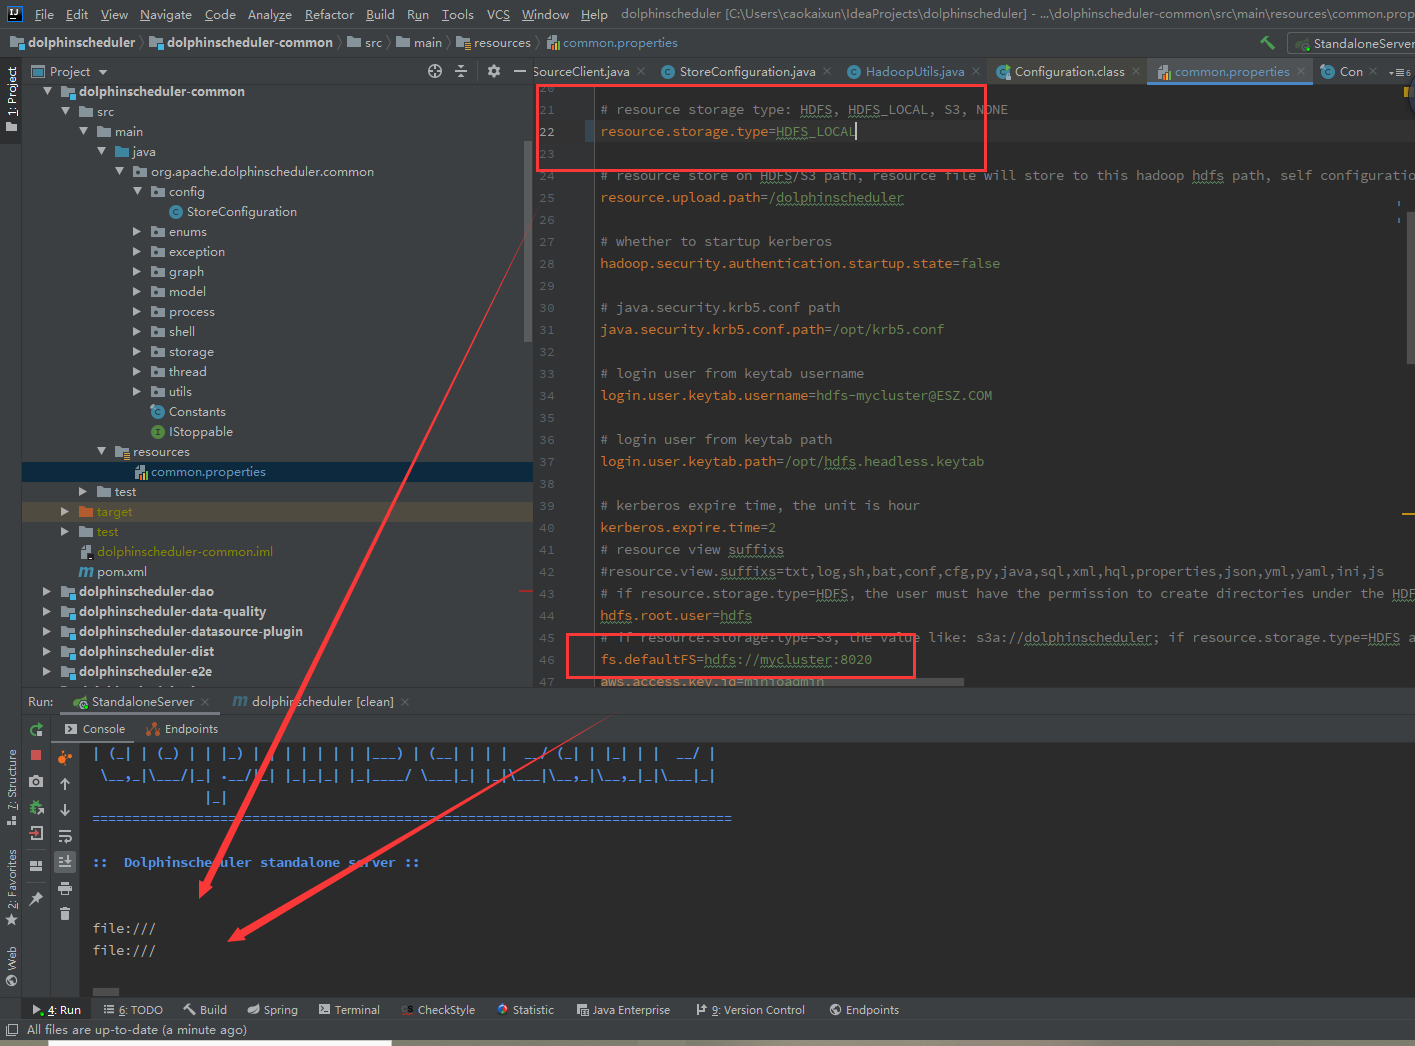Open the Spring tool window

[x=273, y=1010]
